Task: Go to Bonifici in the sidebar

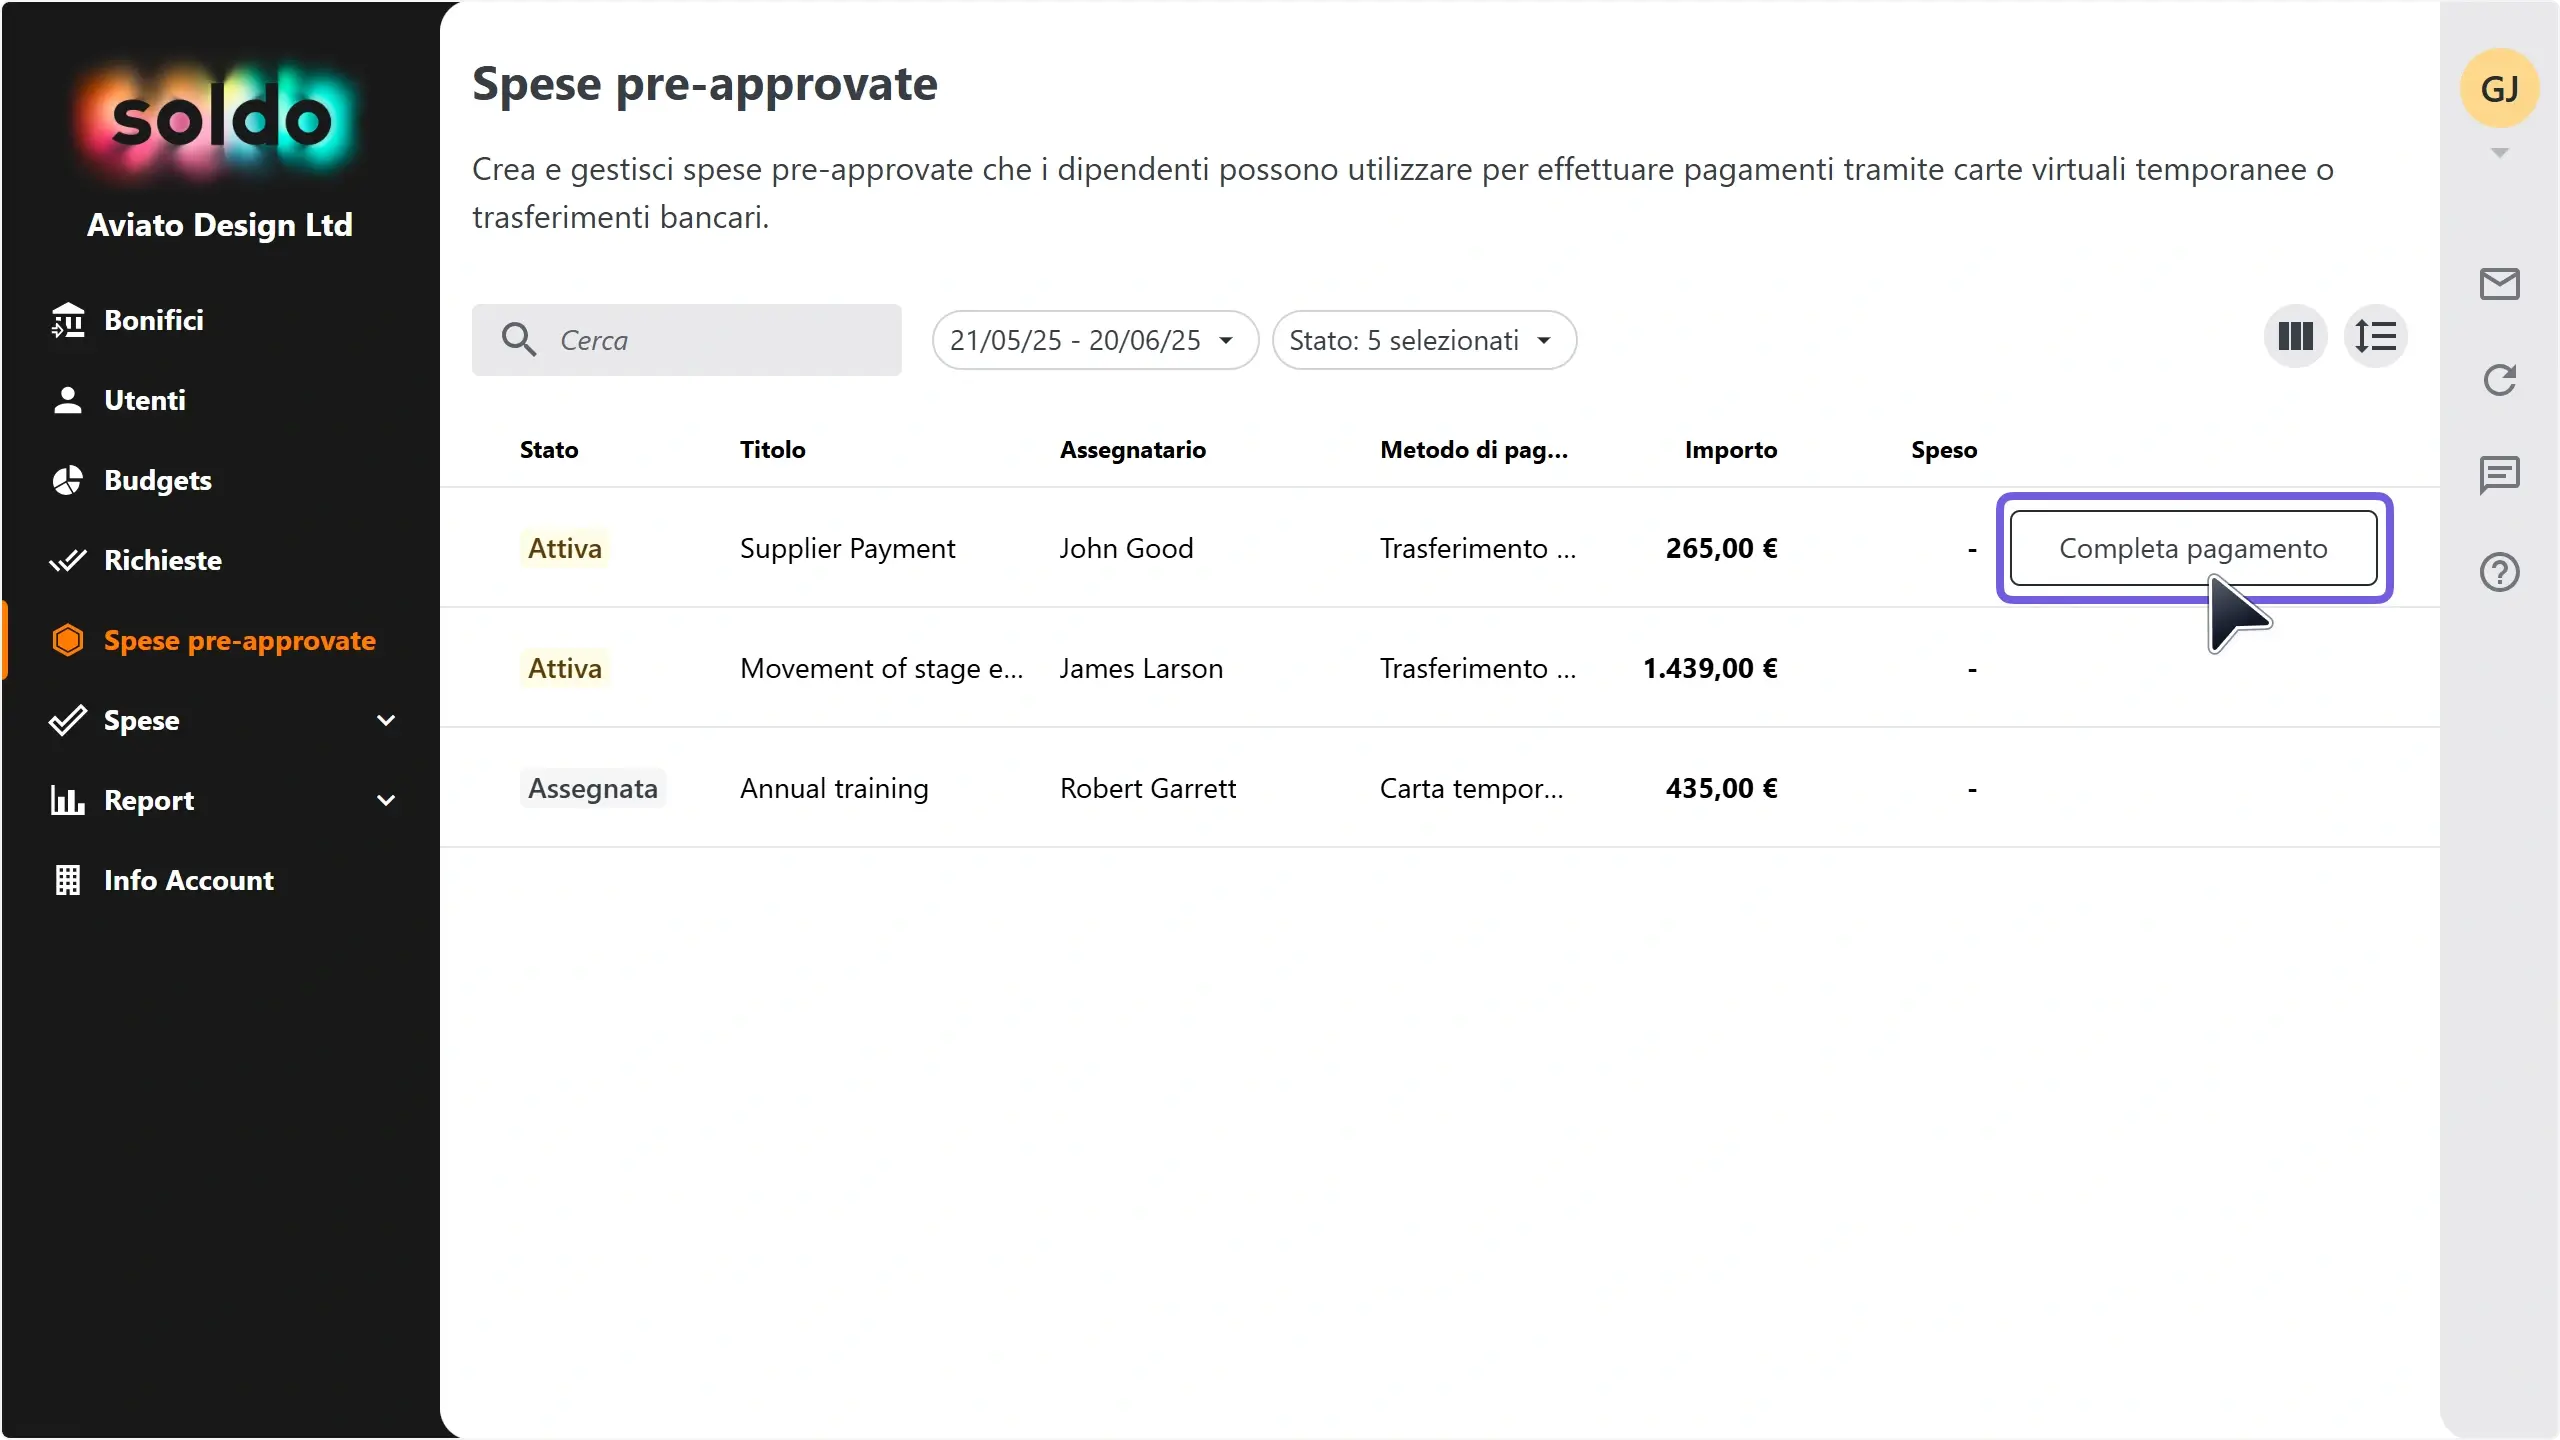Action: (153, 320)
